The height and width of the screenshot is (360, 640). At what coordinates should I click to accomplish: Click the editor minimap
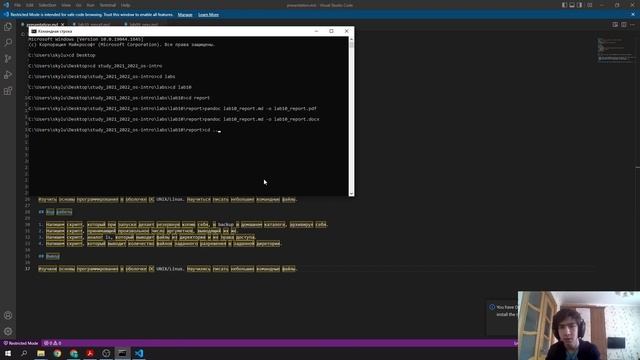point(615,50)
